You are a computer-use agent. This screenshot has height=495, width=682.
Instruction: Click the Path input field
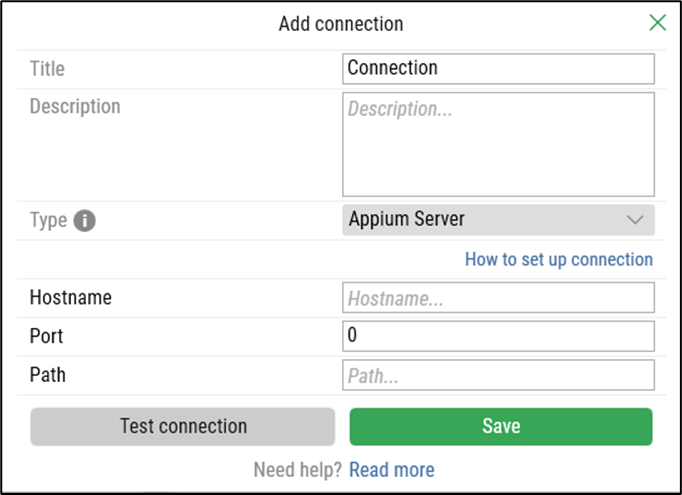497,375
